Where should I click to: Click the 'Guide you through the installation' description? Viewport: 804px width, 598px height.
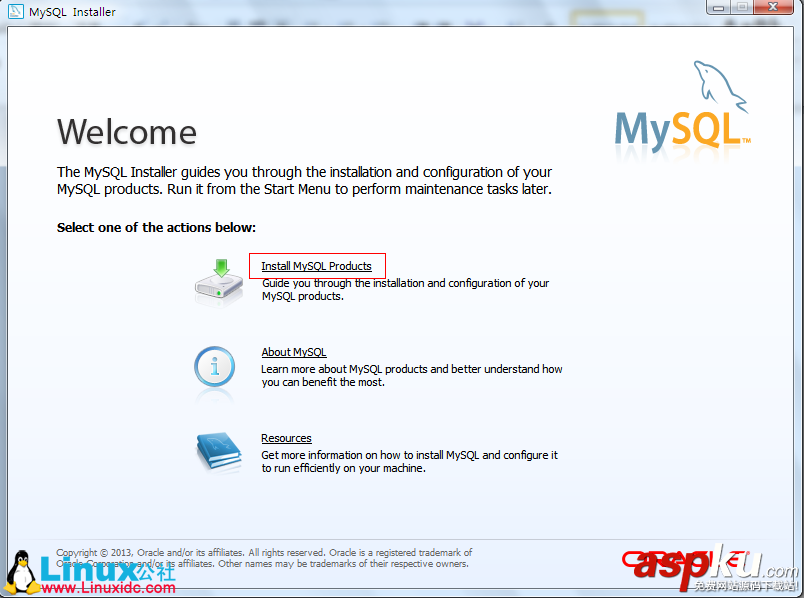(405, 290)
